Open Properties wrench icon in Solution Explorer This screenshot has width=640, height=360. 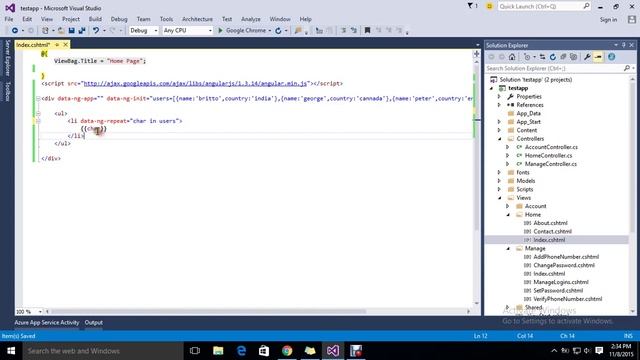(x=587, y=57)
